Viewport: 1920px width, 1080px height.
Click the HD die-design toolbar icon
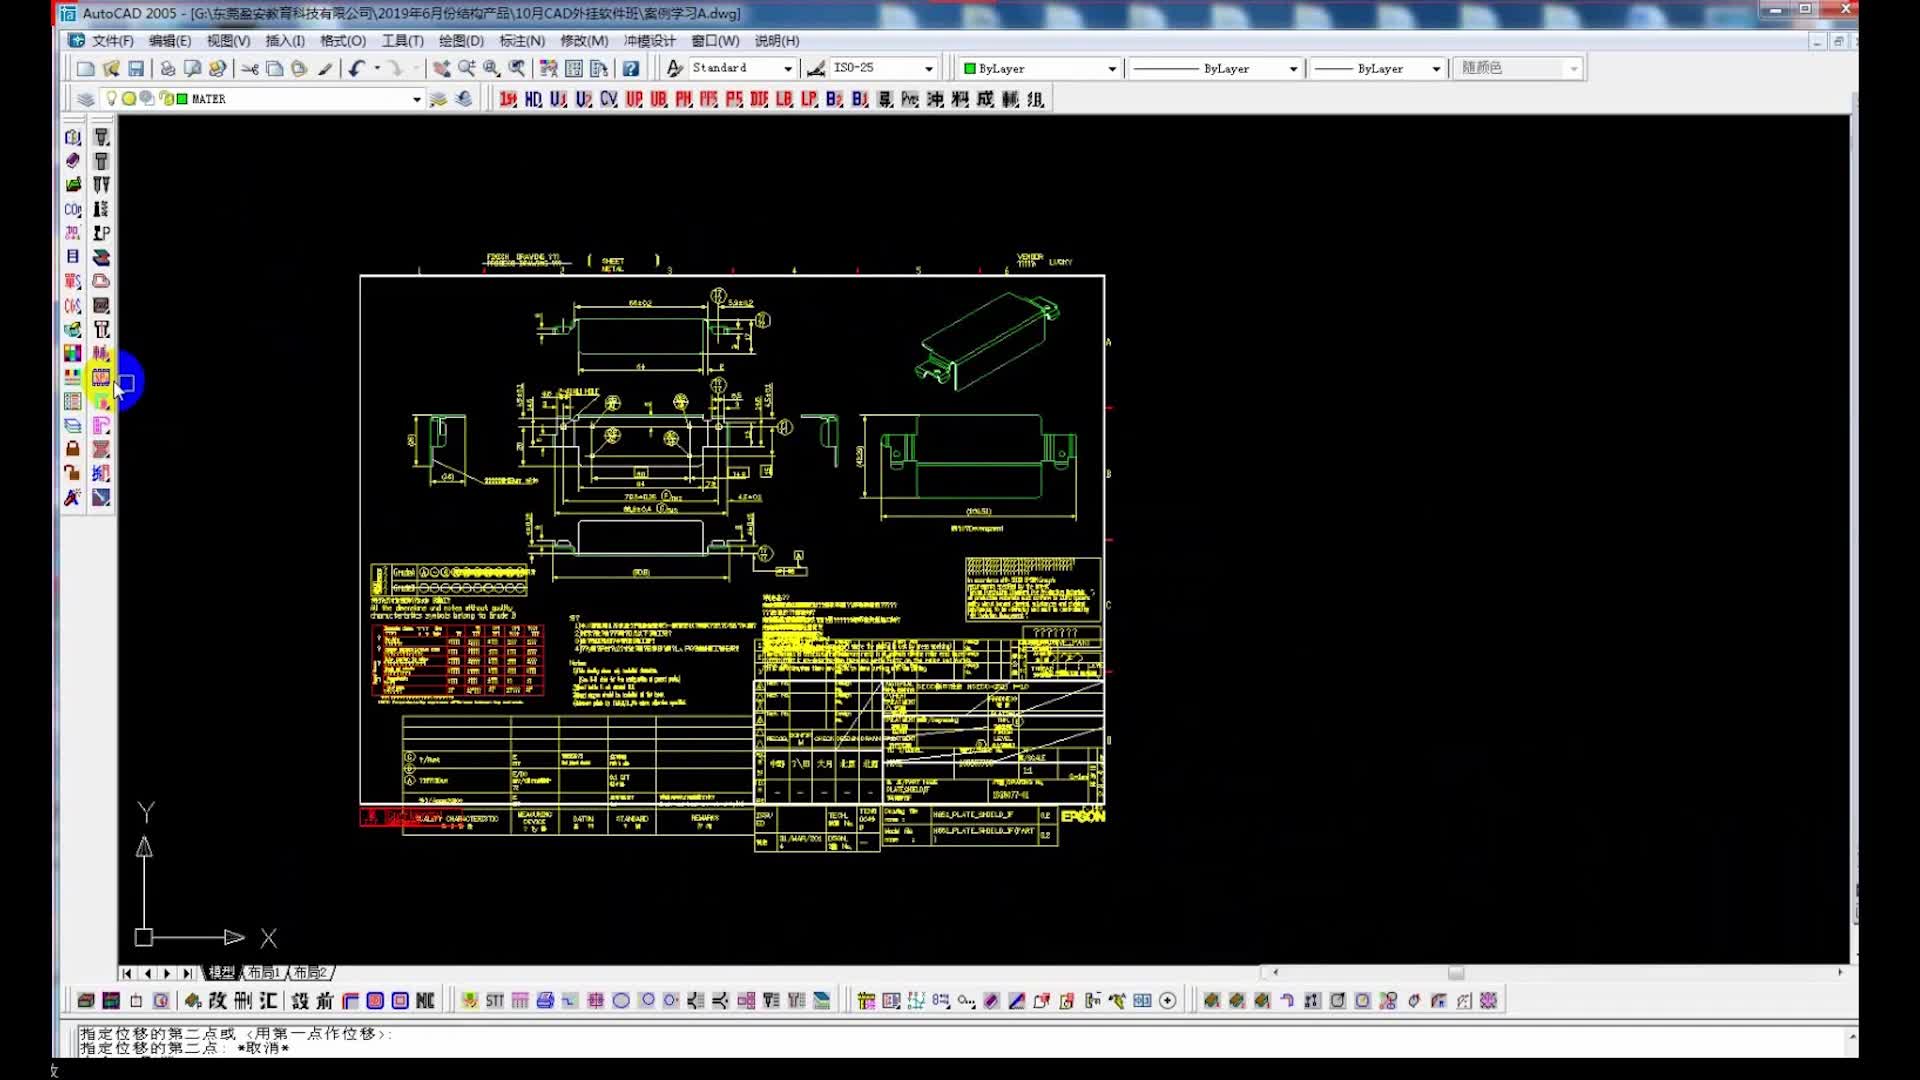coord(533,99)
